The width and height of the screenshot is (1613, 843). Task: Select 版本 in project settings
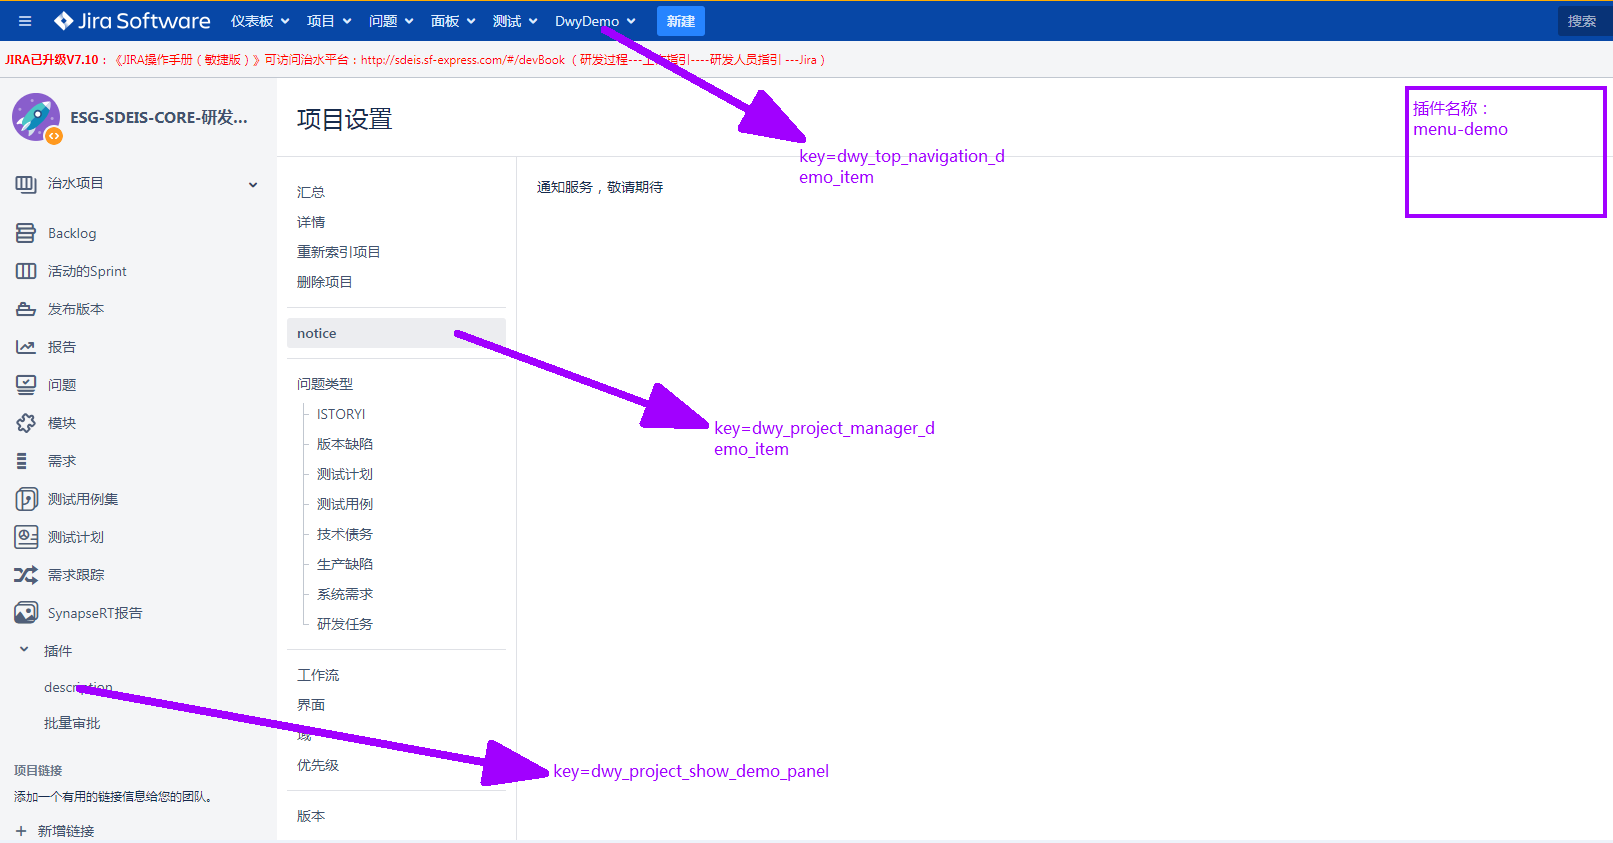click(x=311, y=816)
